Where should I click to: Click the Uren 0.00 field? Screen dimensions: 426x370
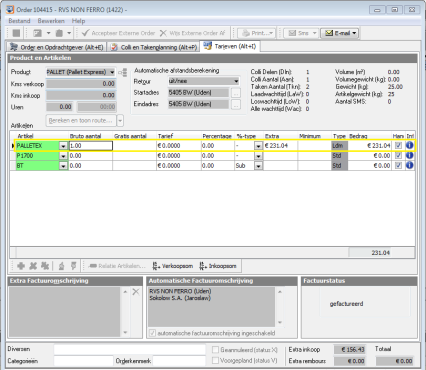(59, 107)
